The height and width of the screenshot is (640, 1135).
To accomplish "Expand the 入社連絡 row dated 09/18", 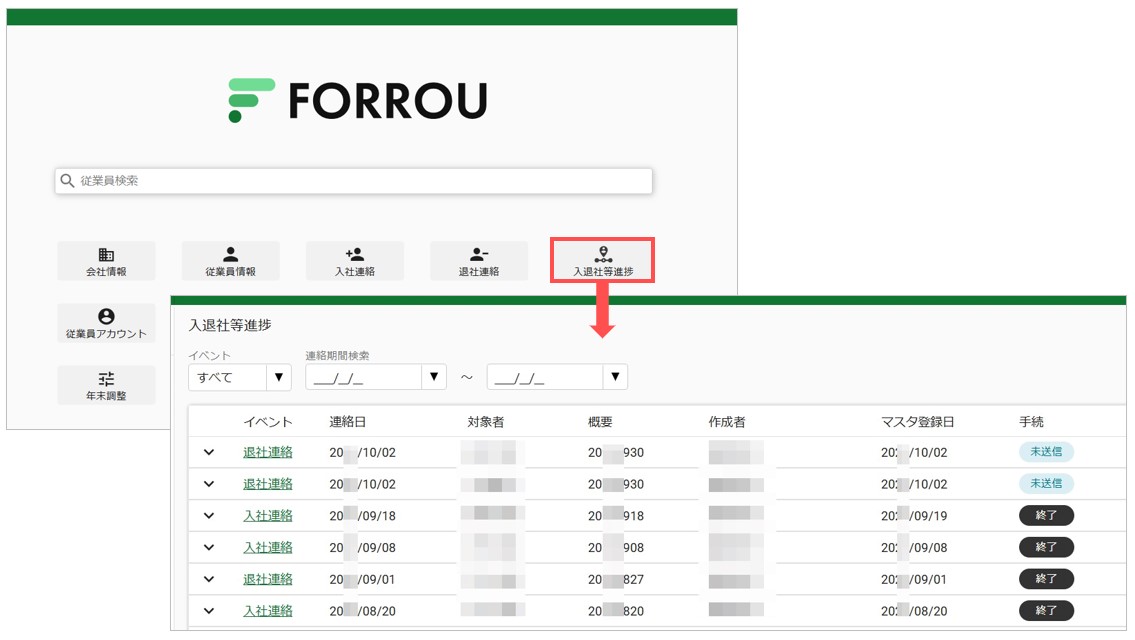I will pyautogui.click(x=209, y=515).
